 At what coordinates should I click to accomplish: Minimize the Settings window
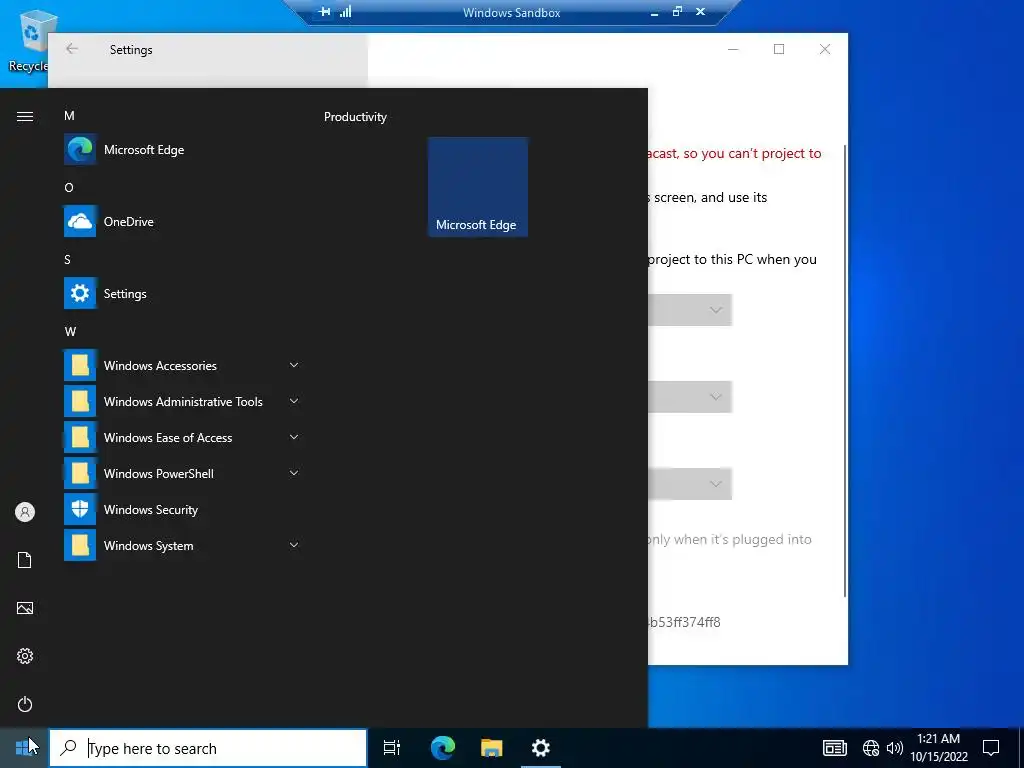733,49
